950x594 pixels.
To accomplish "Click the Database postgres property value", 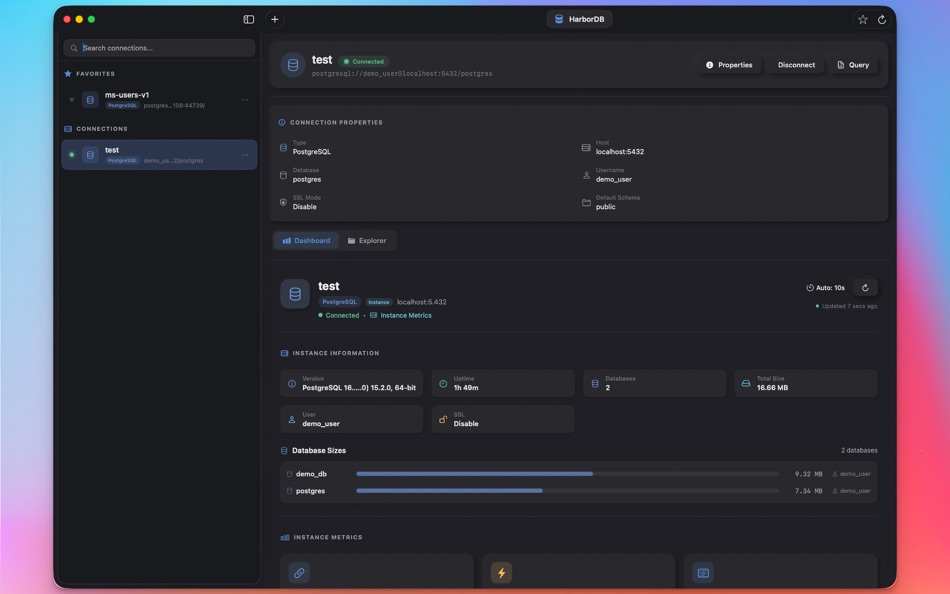I will (x=307, y=179).
